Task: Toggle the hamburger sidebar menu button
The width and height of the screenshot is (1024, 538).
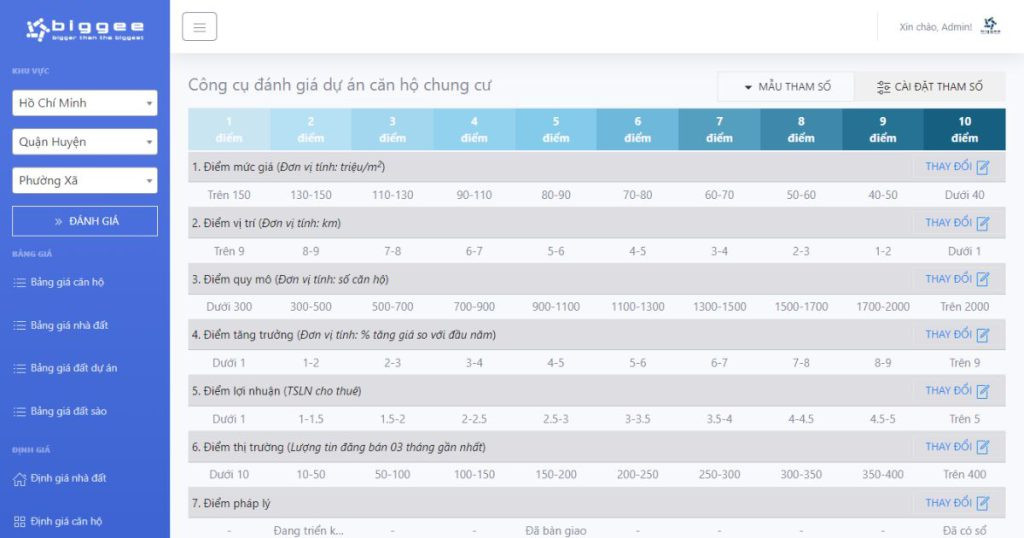Action: (199, 27)
